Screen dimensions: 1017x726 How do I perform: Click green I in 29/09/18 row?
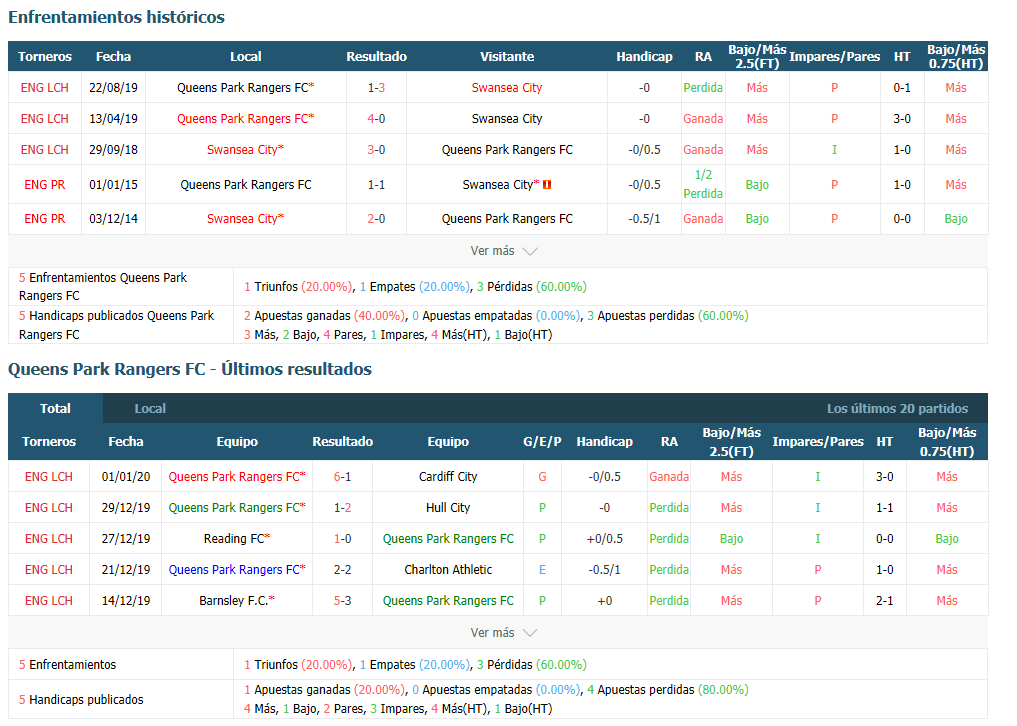click(x=834, y=150)
